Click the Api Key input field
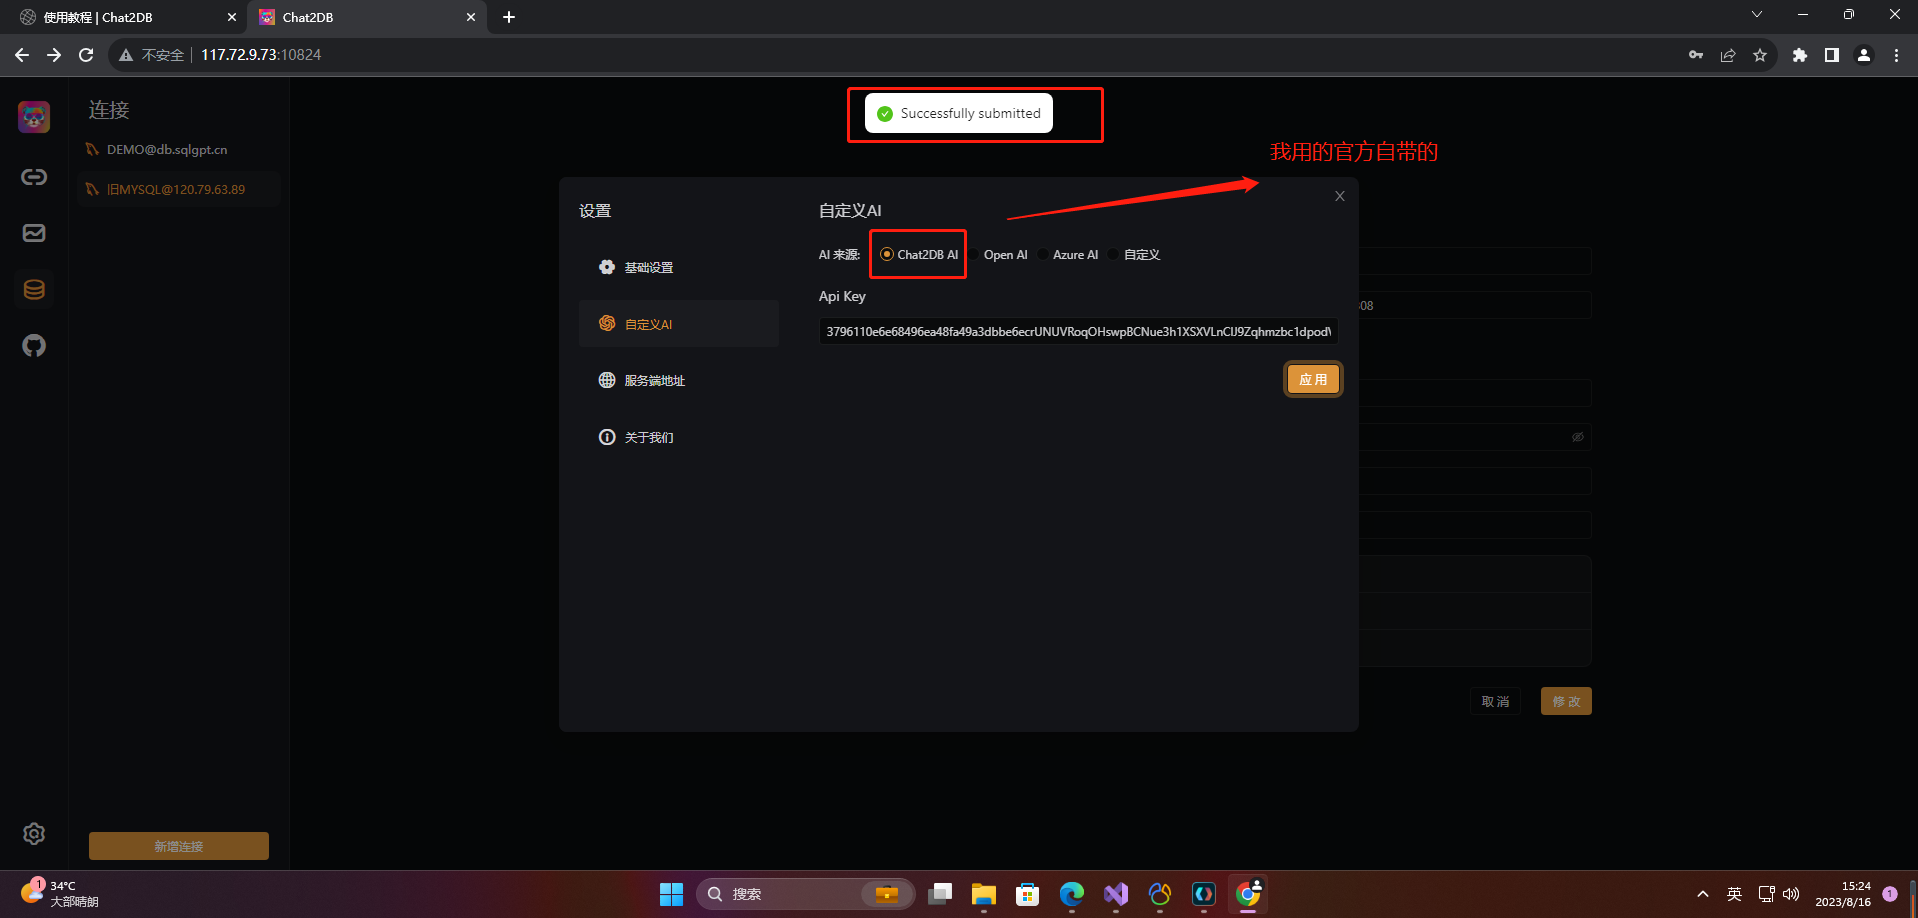The height and width of the screenshot is (918, 1918). (1078, 332)
